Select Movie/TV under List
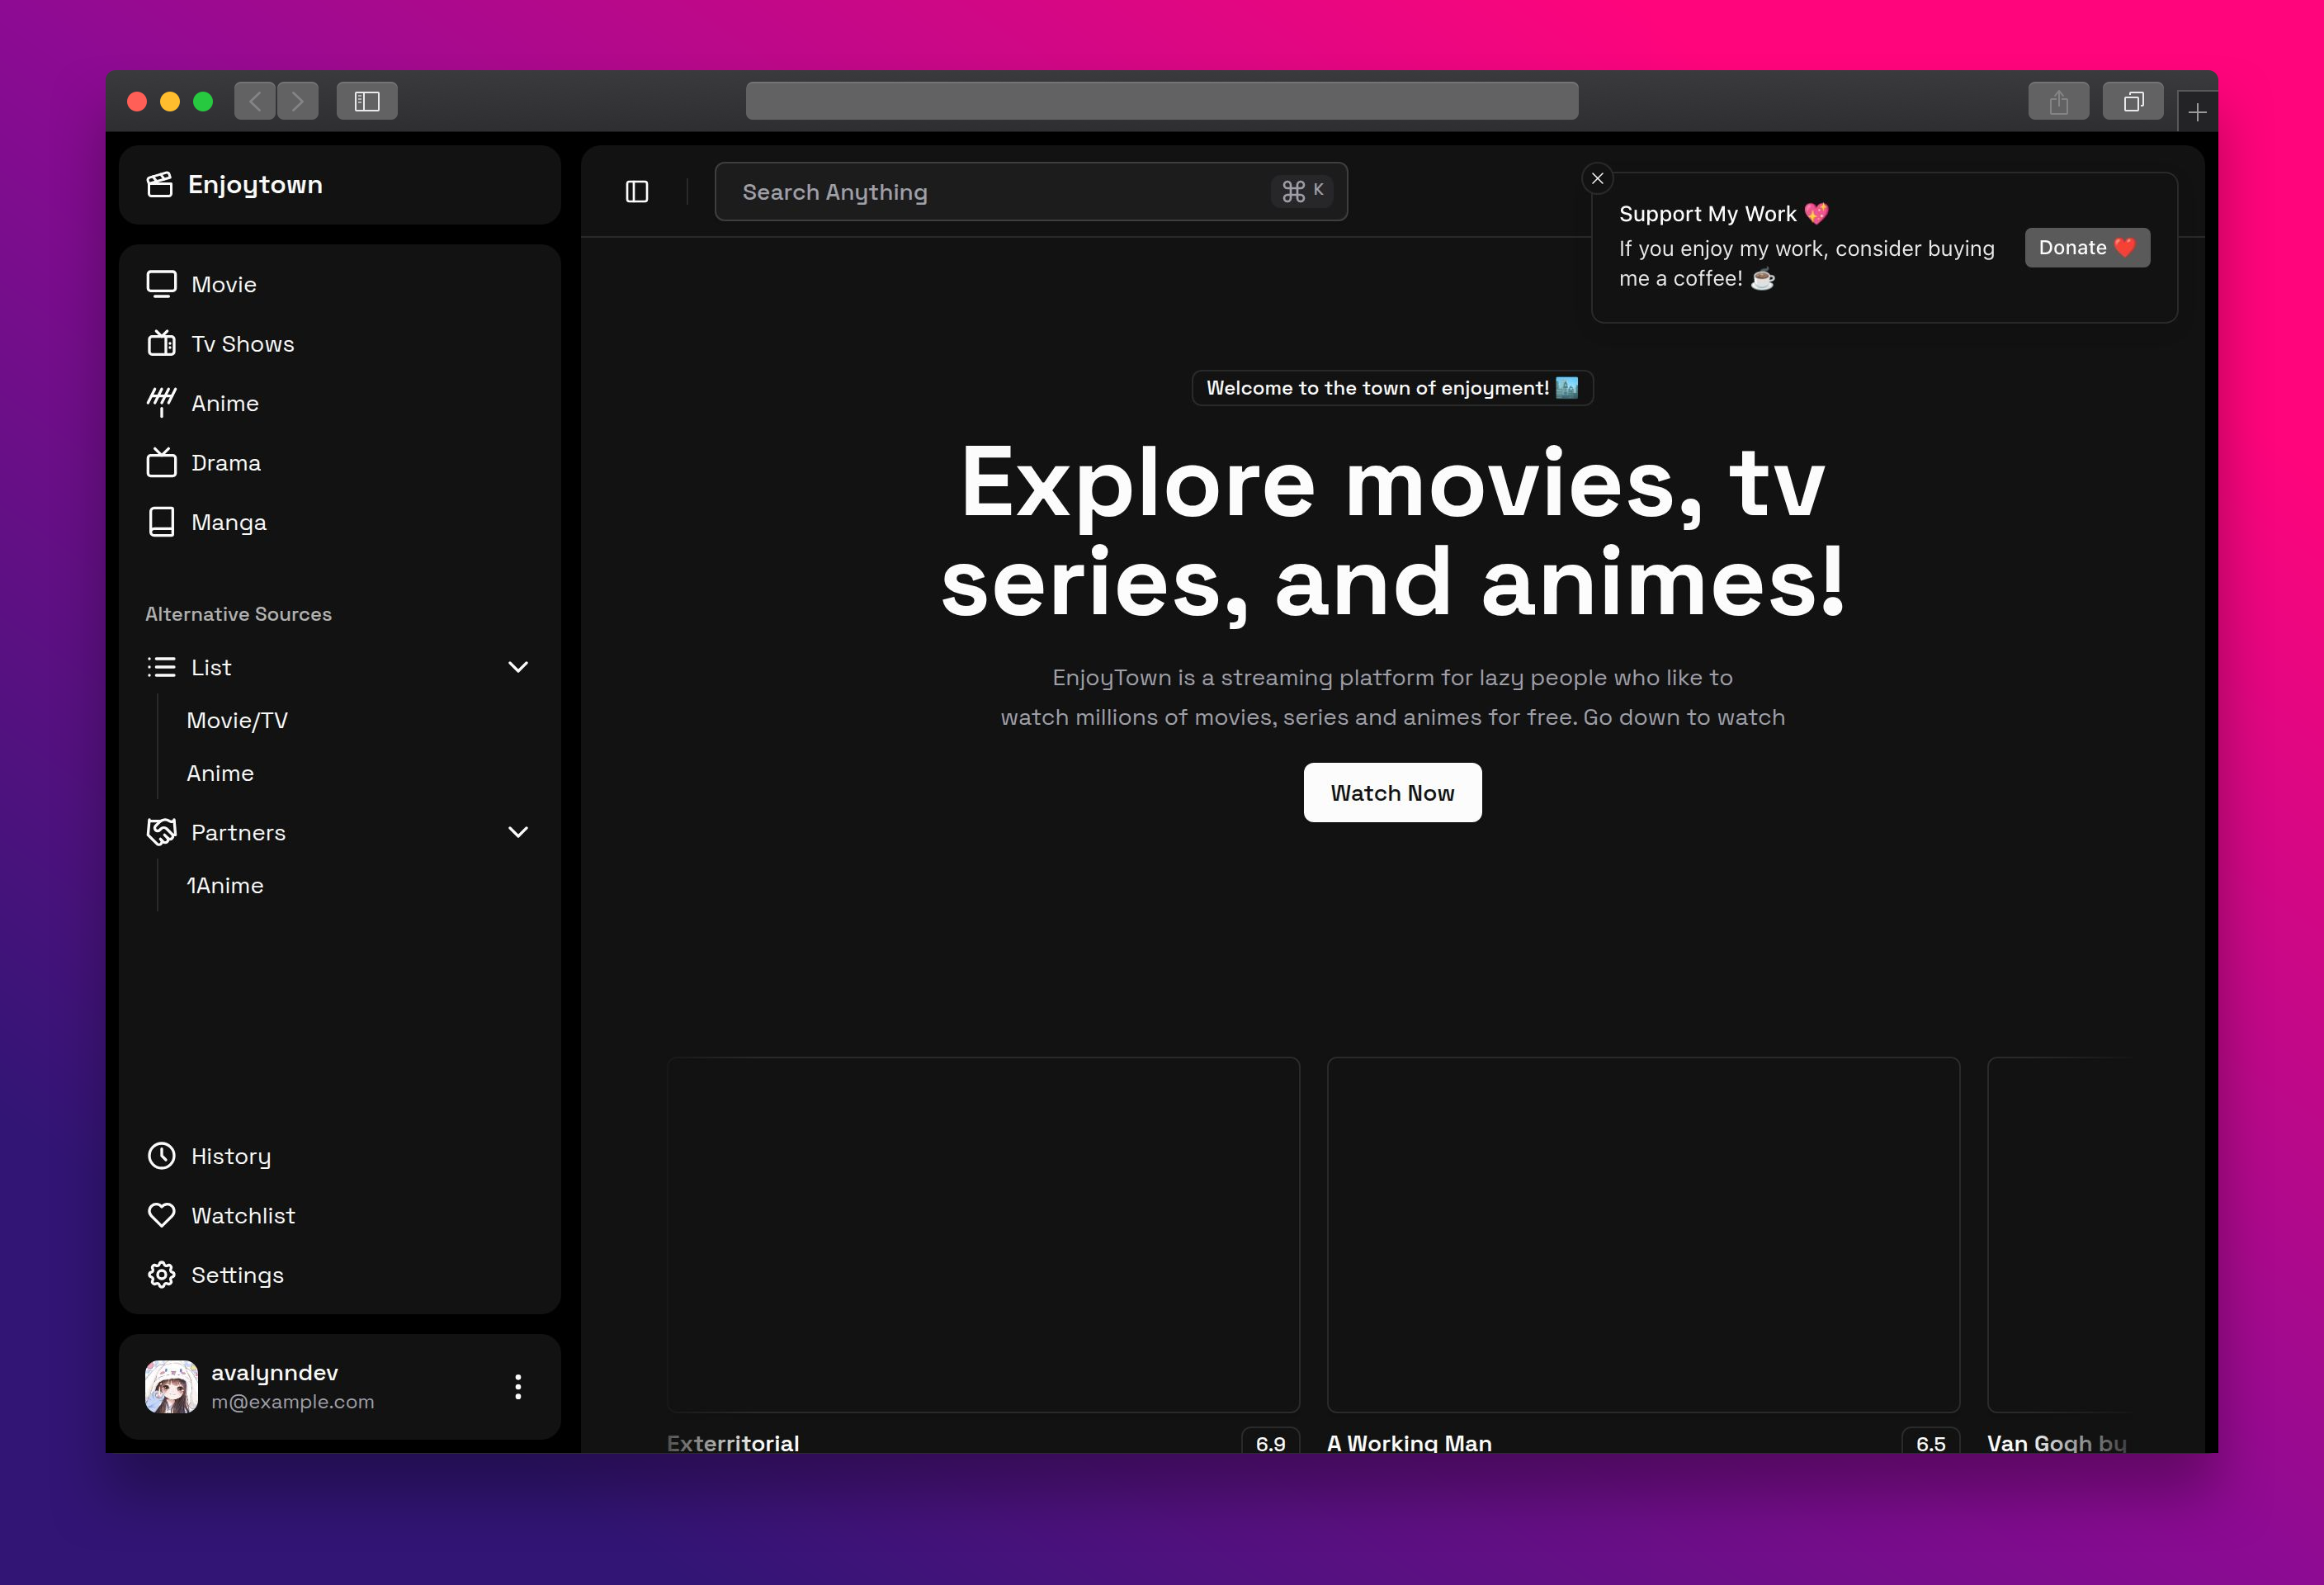 (x=237, y=720)
